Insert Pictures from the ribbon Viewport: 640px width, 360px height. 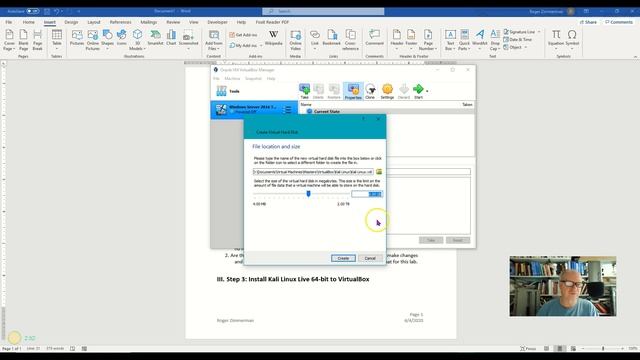[77, 38]
